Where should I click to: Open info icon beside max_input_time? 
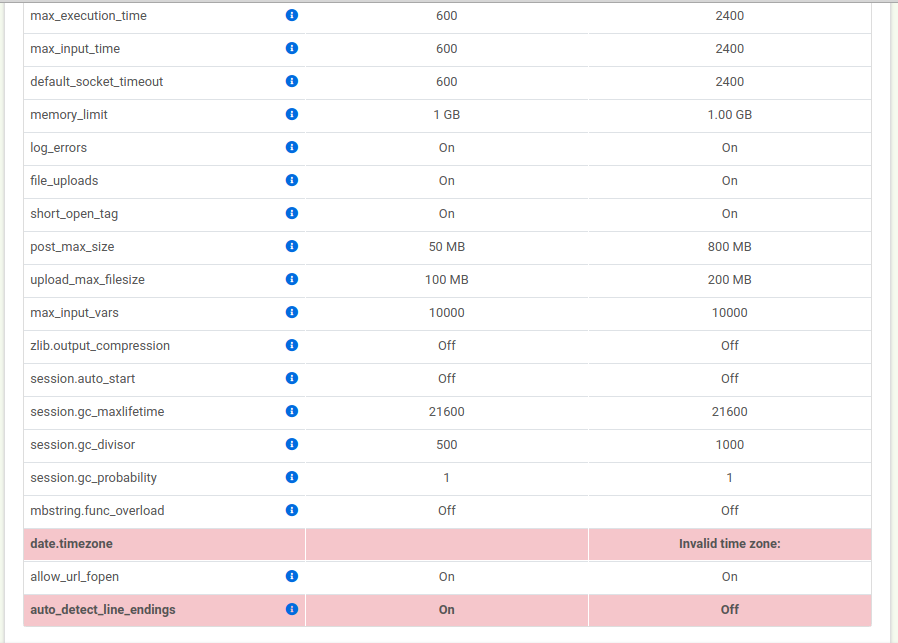pos(292,48)
